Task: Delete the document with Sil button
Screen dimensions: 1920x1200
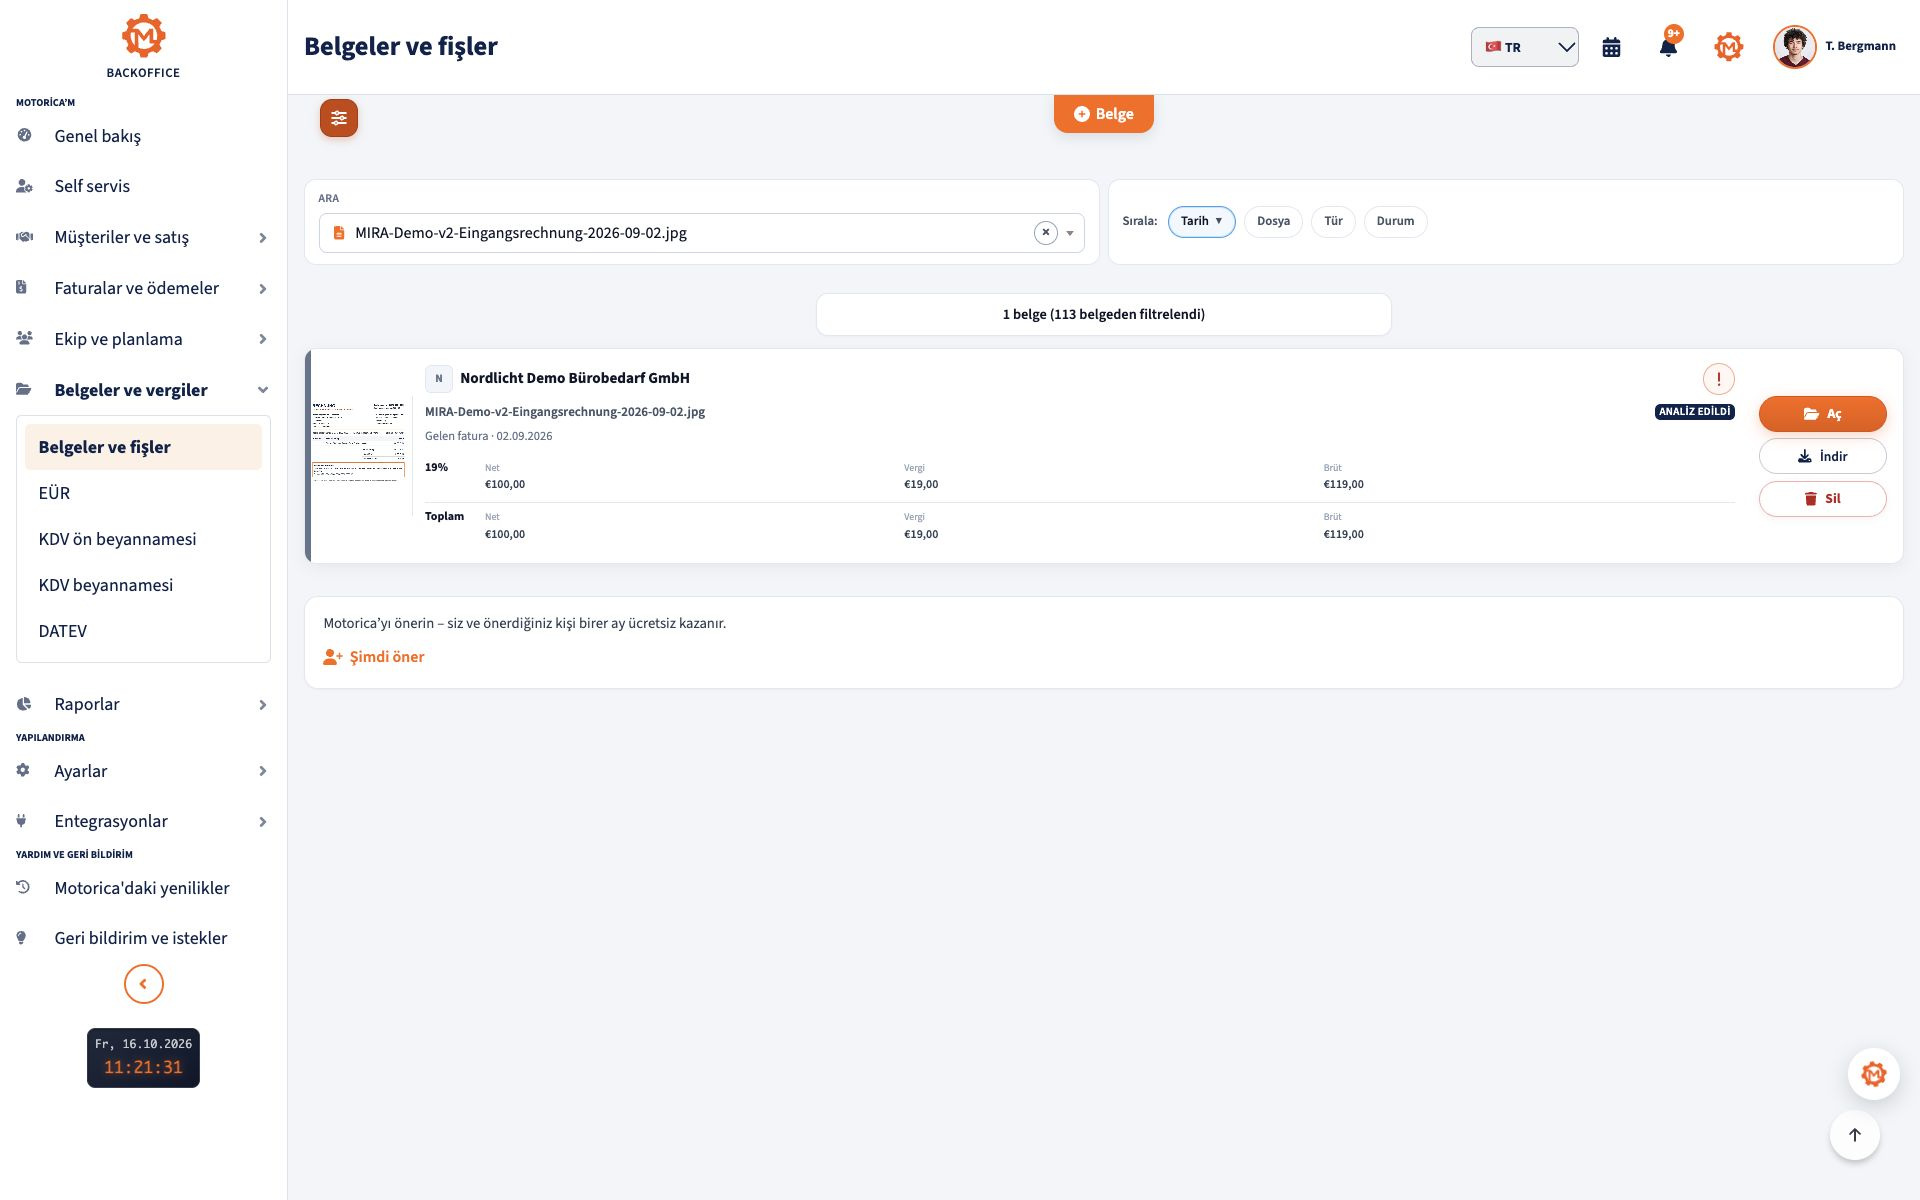Action: pos(1822,499)
